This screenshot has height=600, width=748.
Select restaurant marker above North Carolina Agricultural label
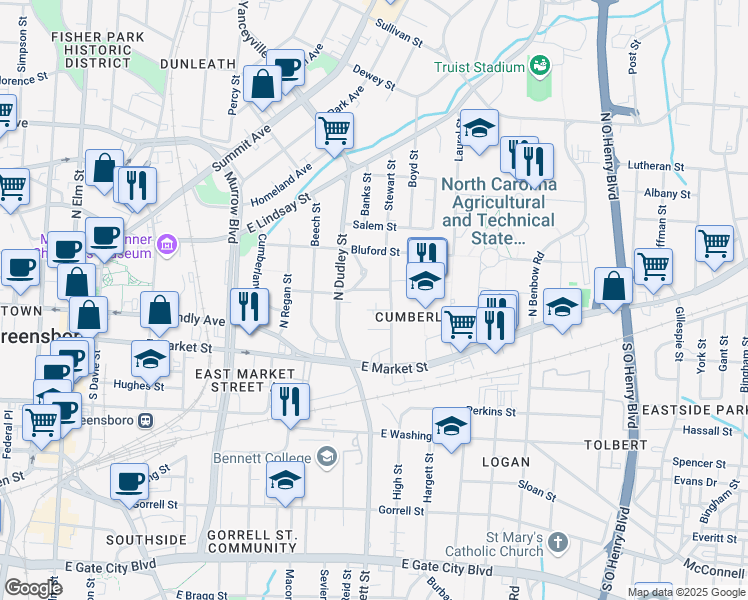click(x=534, y=164)
